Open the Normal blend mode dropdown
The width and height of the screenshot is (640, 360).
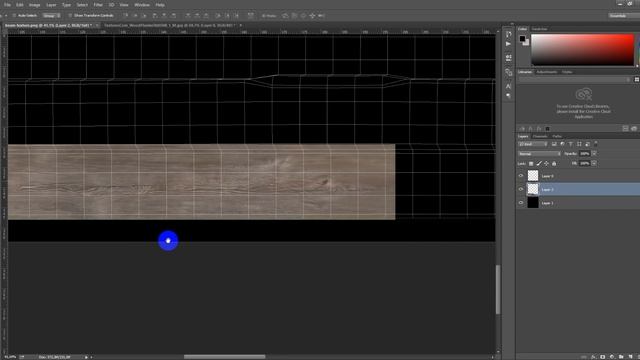click(x=539, y=154)
